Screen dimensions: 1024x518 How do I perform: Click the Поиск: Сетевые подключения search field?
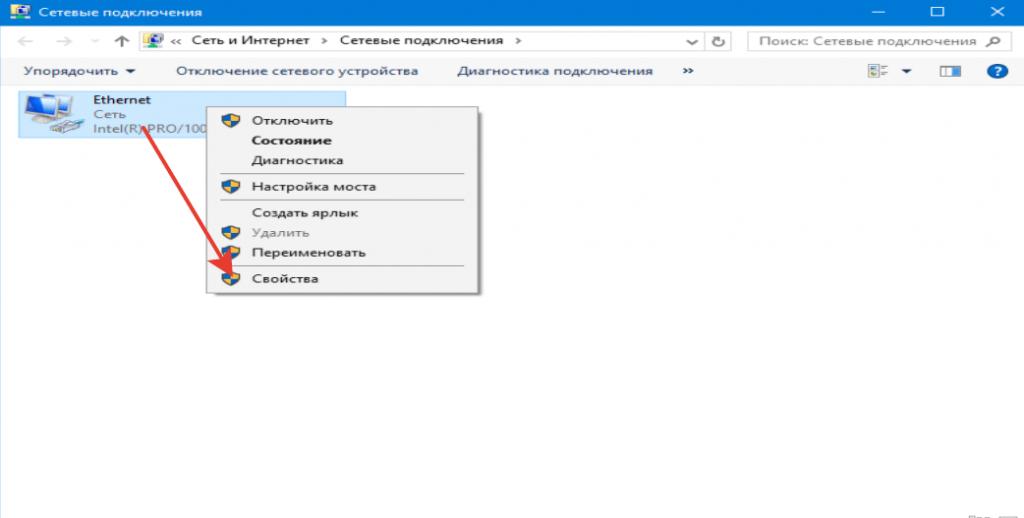(866, 41)
